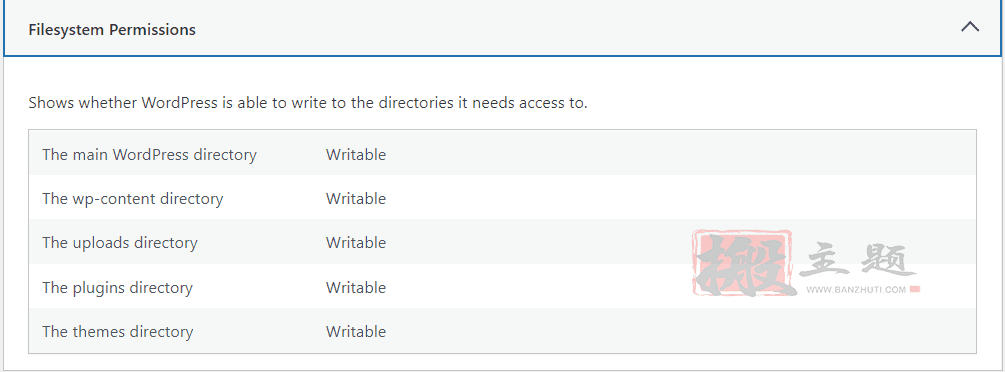Select 'The wp-content directory' label

tap(133, 199)
